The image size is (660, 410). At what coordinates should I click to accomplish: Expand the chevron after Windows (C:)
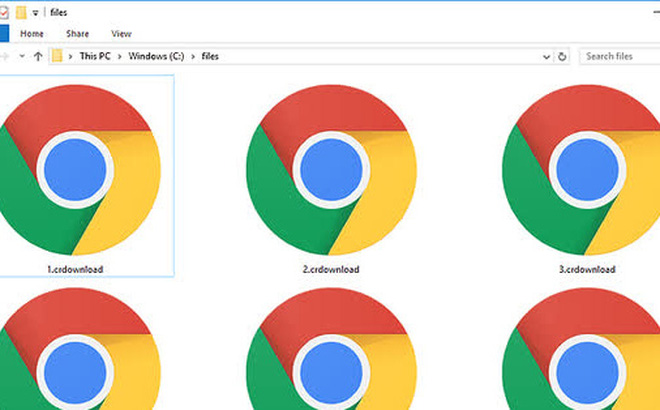tap(193, 57)
